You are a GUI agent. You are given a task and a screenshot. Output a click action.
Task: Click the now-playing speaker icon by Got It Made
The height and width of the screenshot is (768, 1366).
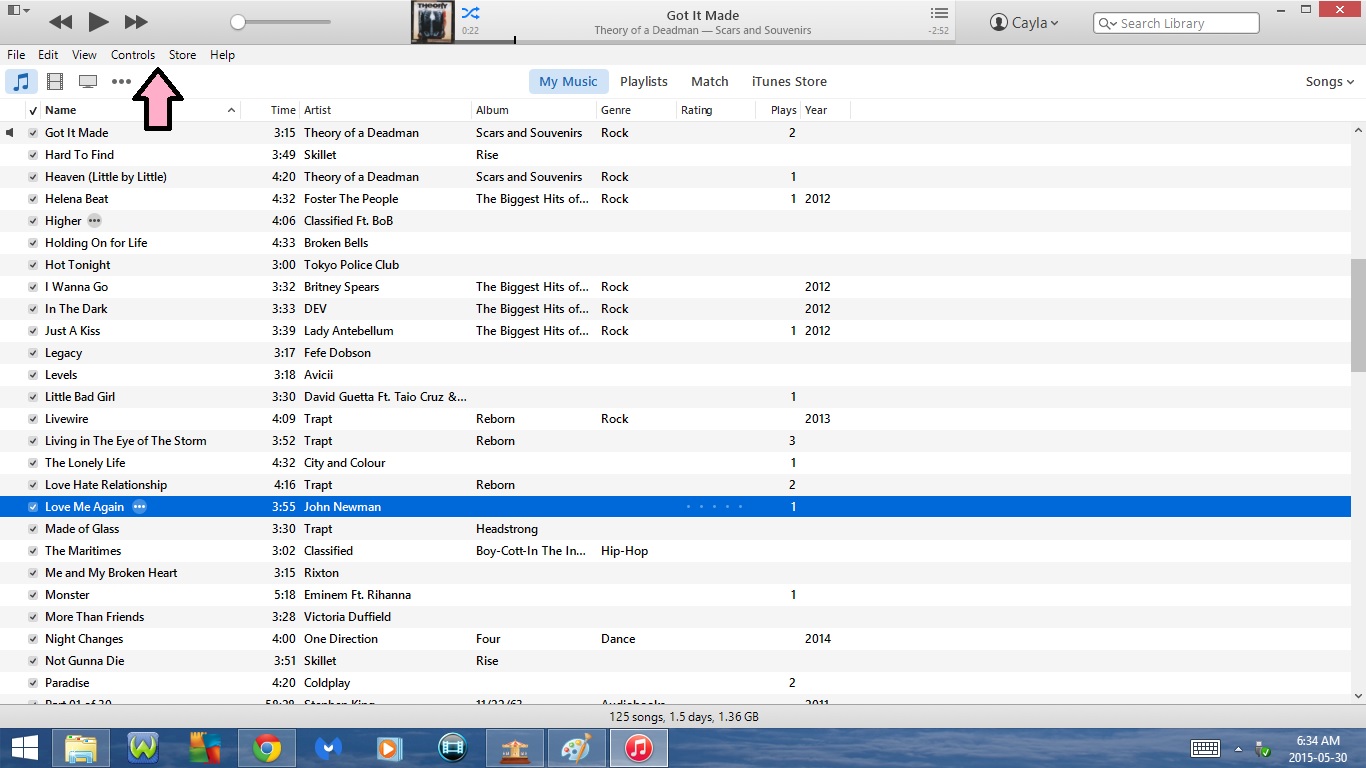11,133
